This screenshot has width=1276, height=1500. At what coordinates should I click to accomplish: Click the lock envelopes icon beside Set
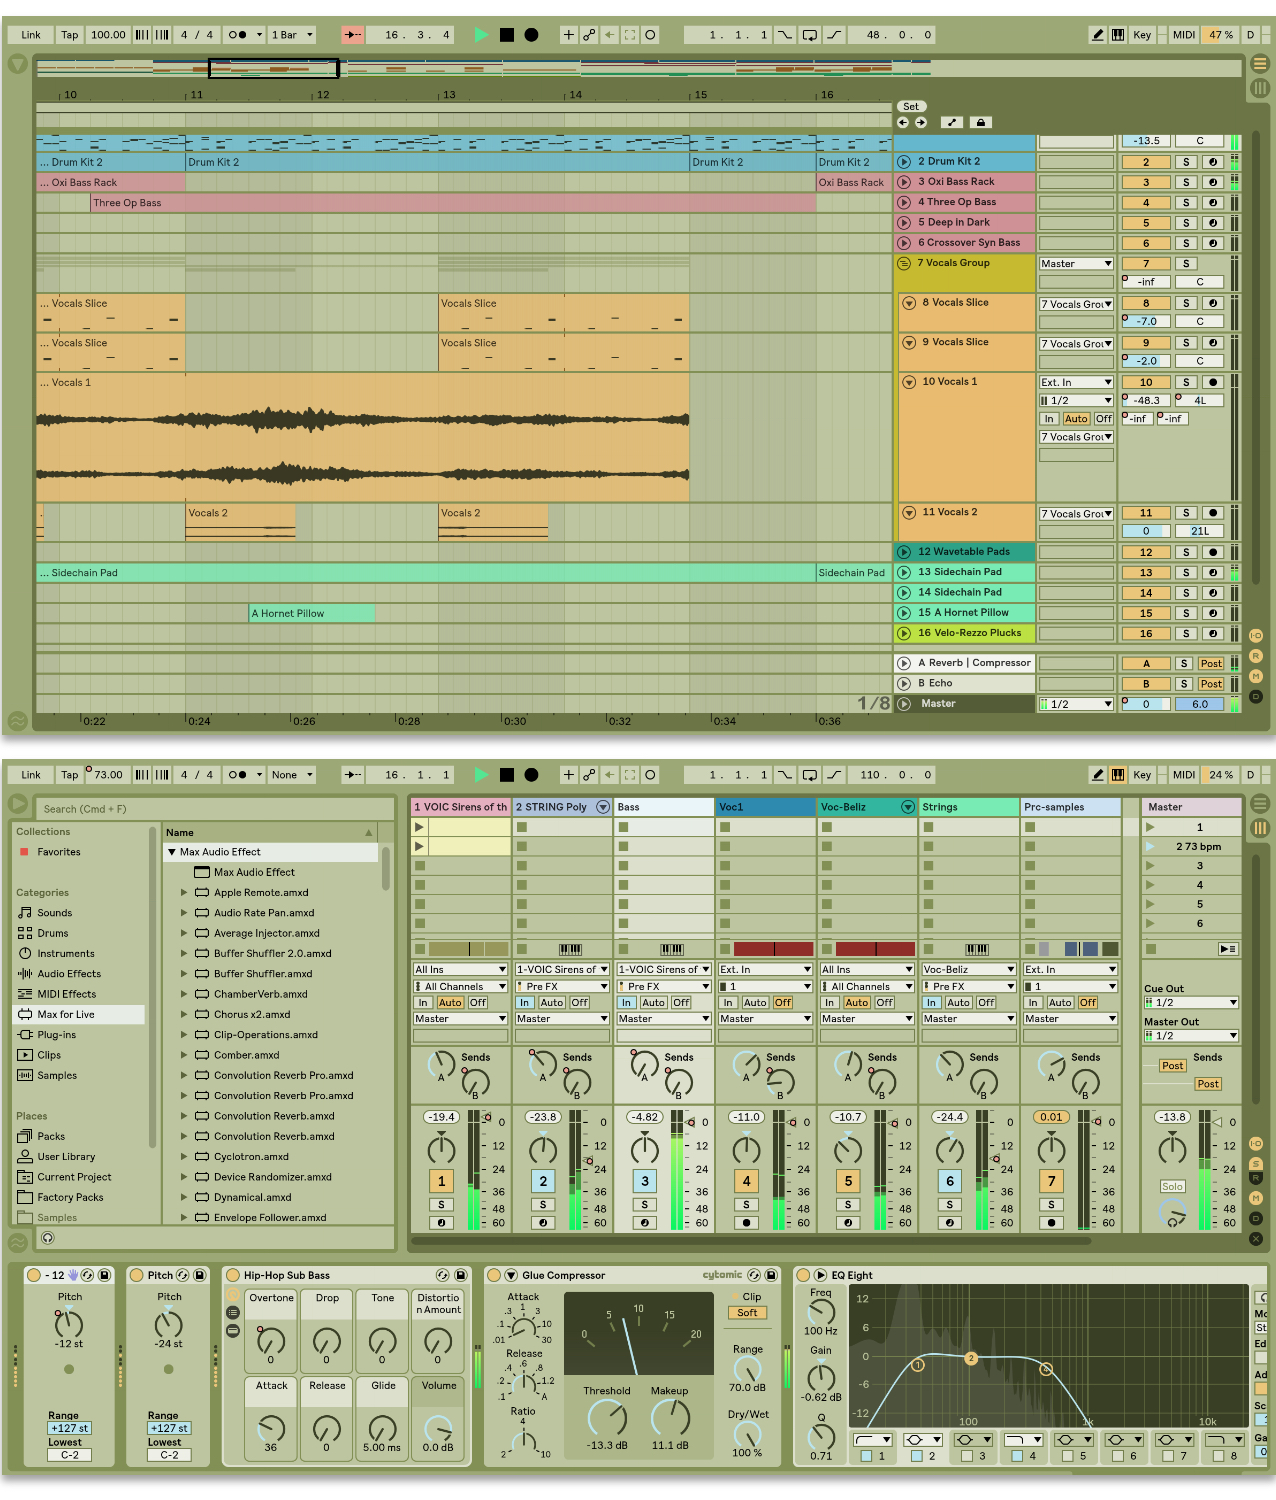tap(981, 123)
